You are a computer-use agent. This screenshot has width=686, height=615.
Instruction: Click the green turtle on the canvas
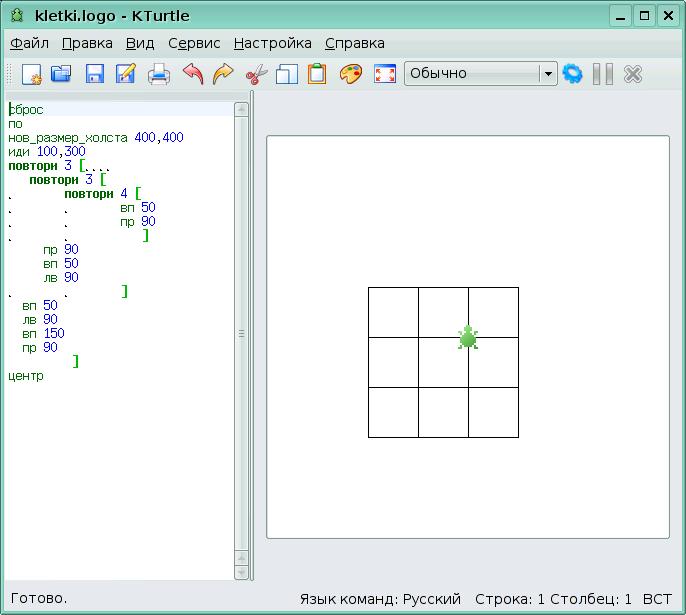click(x=468, y=338)
